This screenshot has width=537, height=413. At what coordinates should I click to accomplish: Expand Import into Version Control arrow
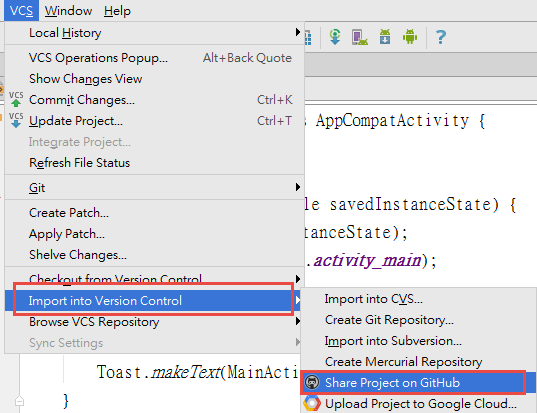297,300
